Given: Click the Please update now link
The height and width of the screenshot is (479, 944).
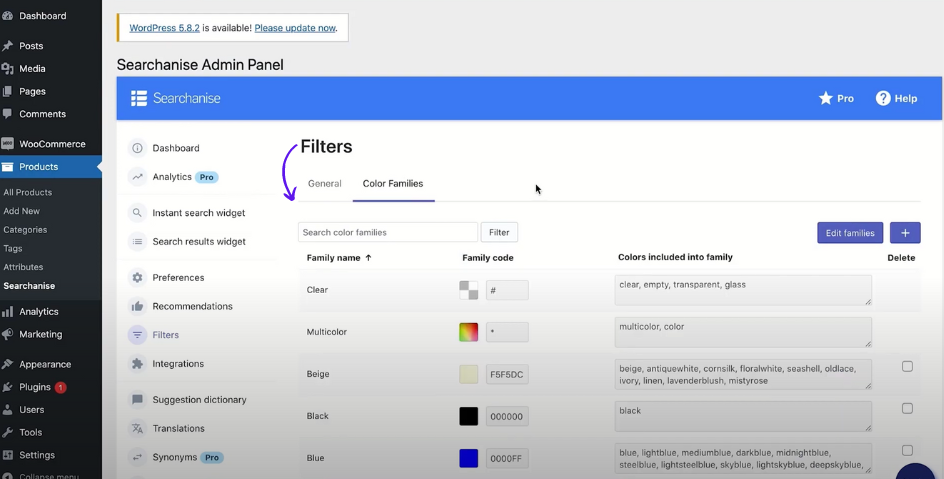Looking at the screenshot, I should [x=295, y=28].
